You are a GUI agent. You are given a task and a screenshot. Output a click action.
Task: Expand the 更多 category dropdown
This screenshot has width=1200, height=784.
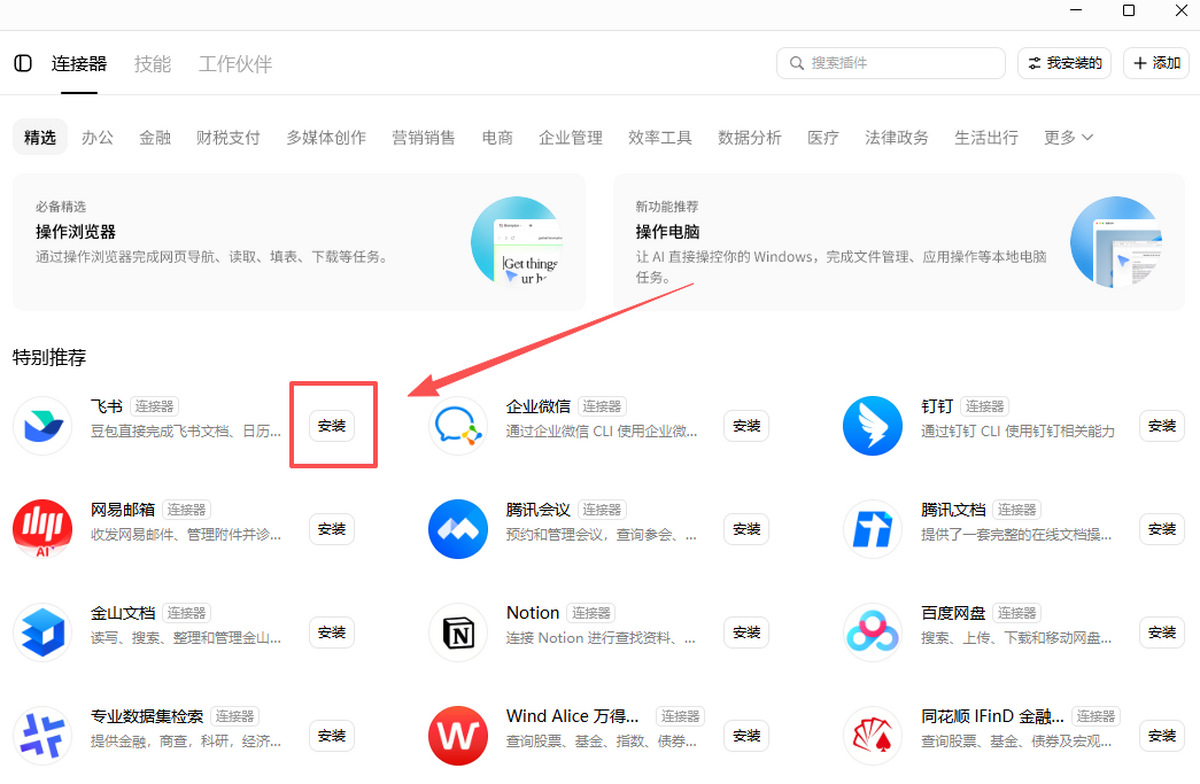(x=1068, y=138)
